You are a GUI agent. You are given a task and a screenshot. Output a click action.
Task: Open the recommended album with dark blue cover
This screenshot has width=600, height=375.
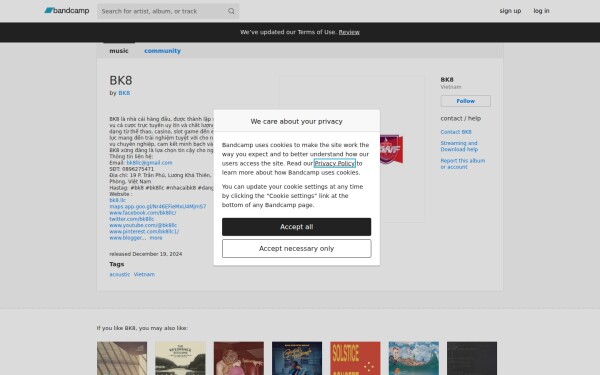[297, 358]
